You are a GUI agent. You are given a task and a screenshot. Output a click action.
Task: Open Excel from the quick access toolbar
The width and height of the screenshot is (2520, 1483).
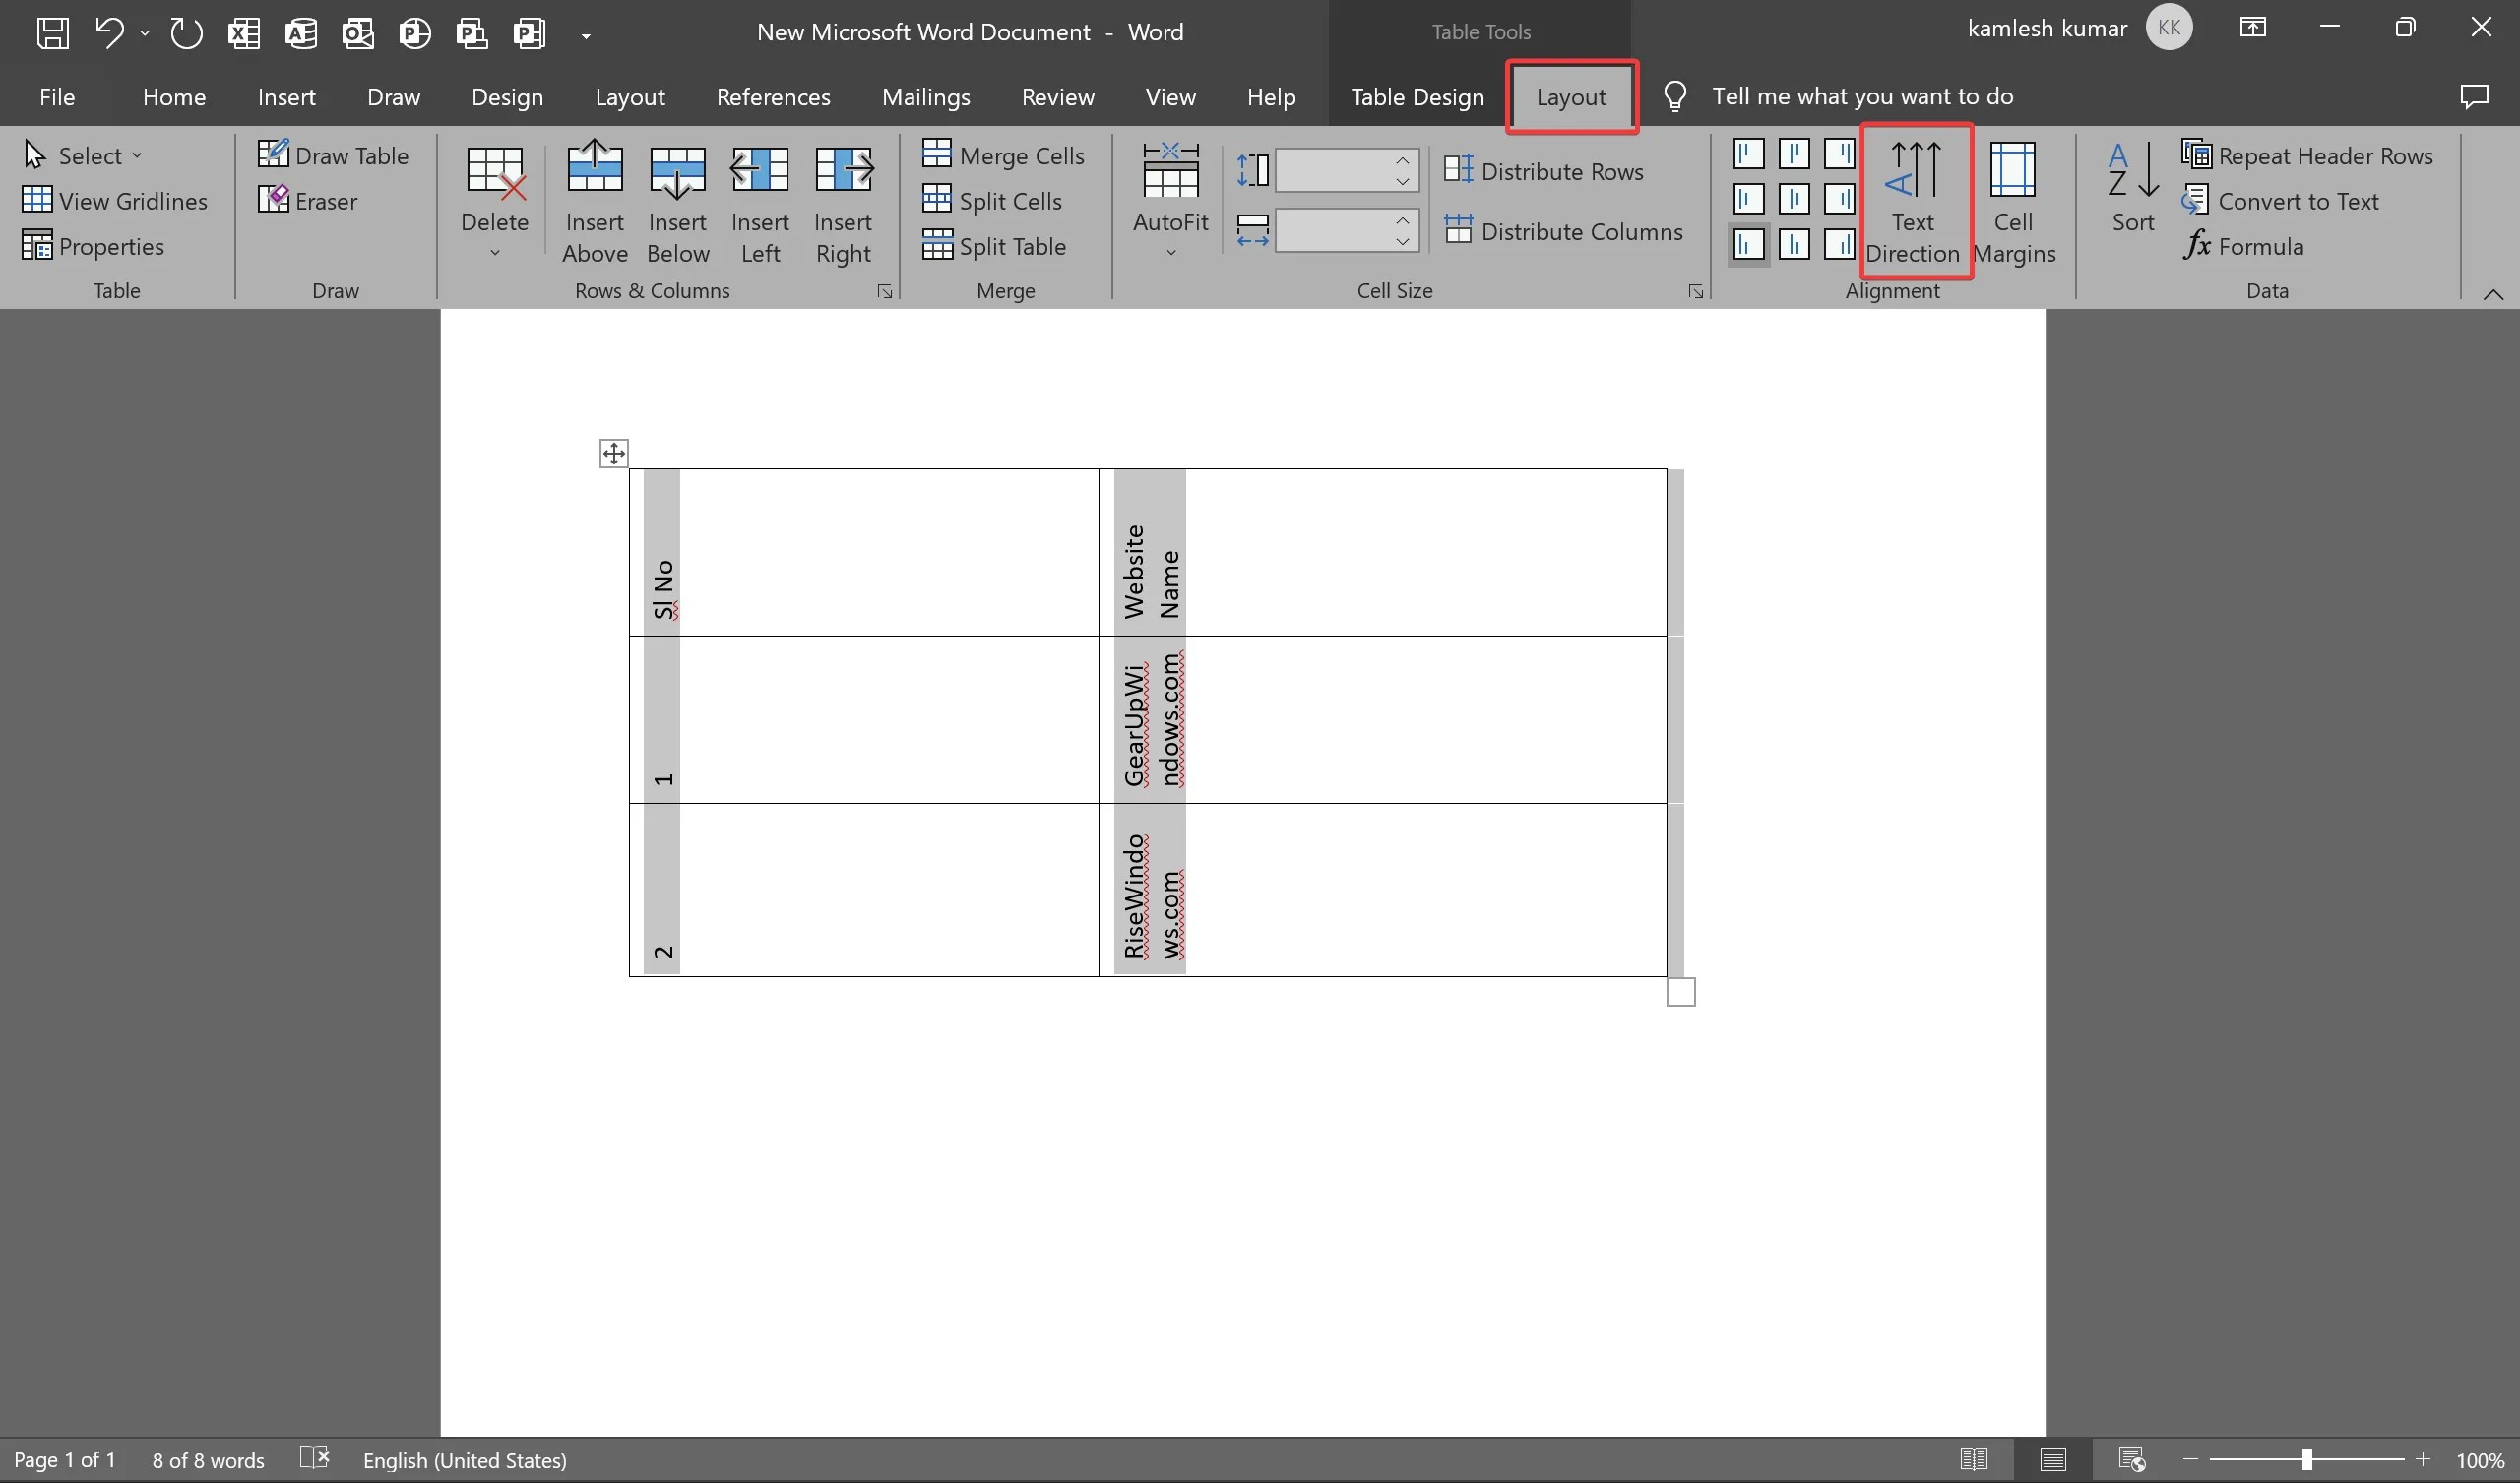click(243, 33)
